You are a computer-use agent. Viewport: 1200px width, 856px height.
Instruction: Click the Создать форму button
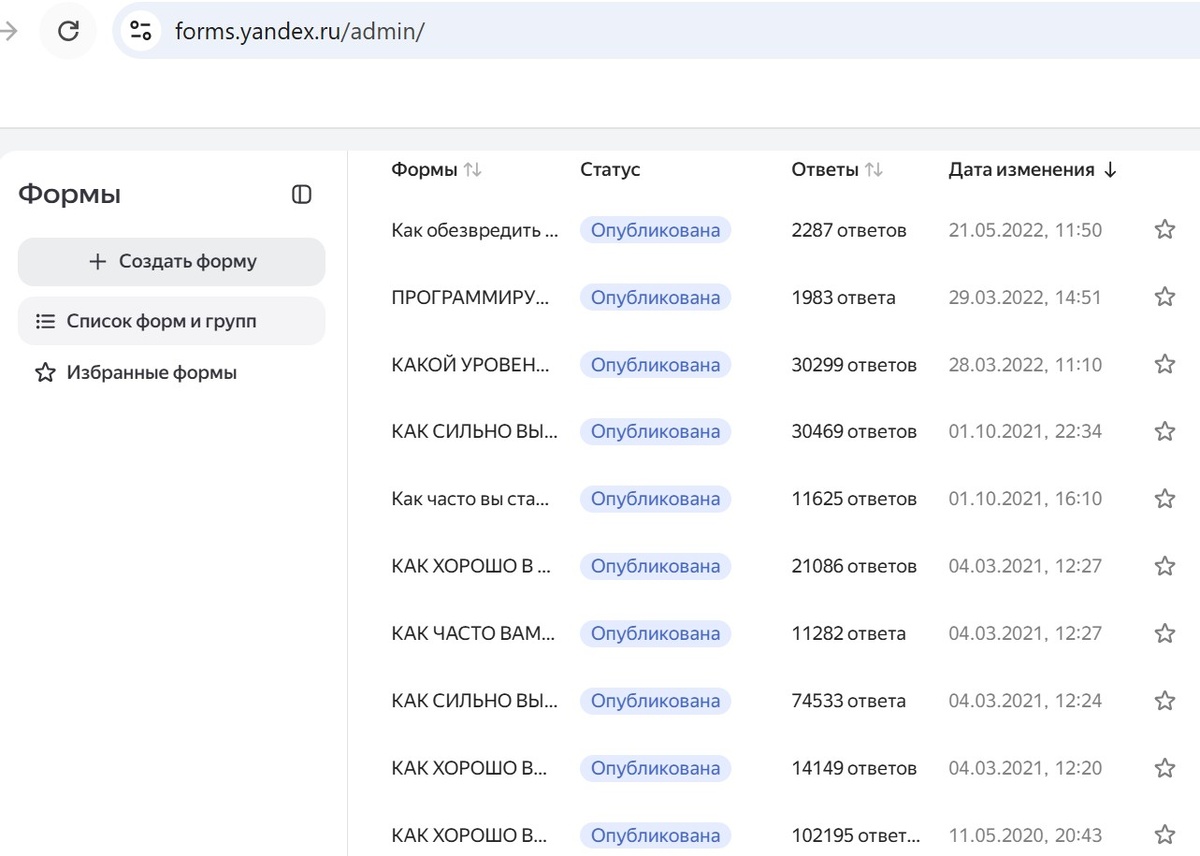tap(172, 262)
